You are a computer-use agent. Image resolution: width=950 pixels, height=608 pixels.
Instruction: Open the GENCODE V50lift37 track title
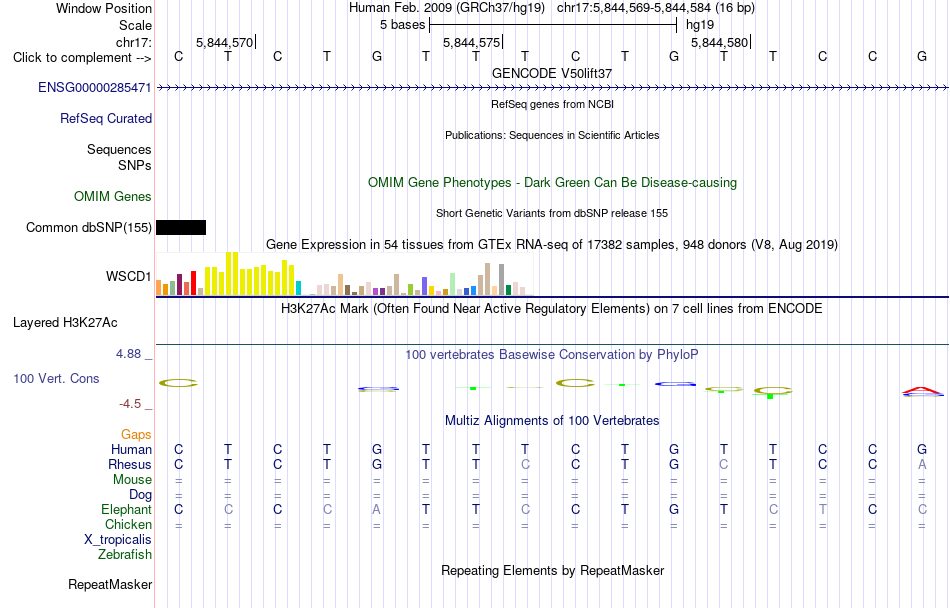click(x=552, y=73)
